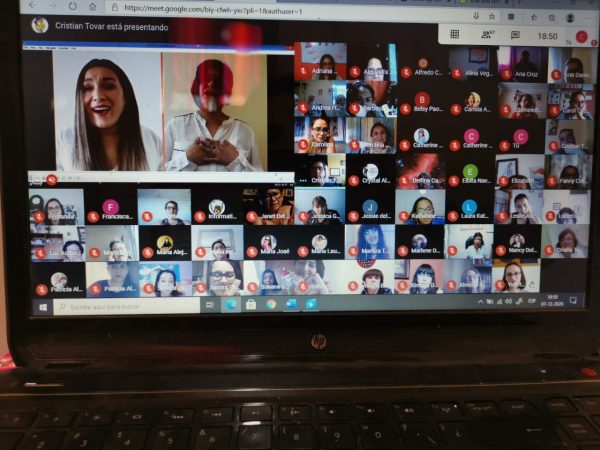Click the browser home icon
Image resolution: width=600 pixels, height=450 pixels.
coord(92,6)
